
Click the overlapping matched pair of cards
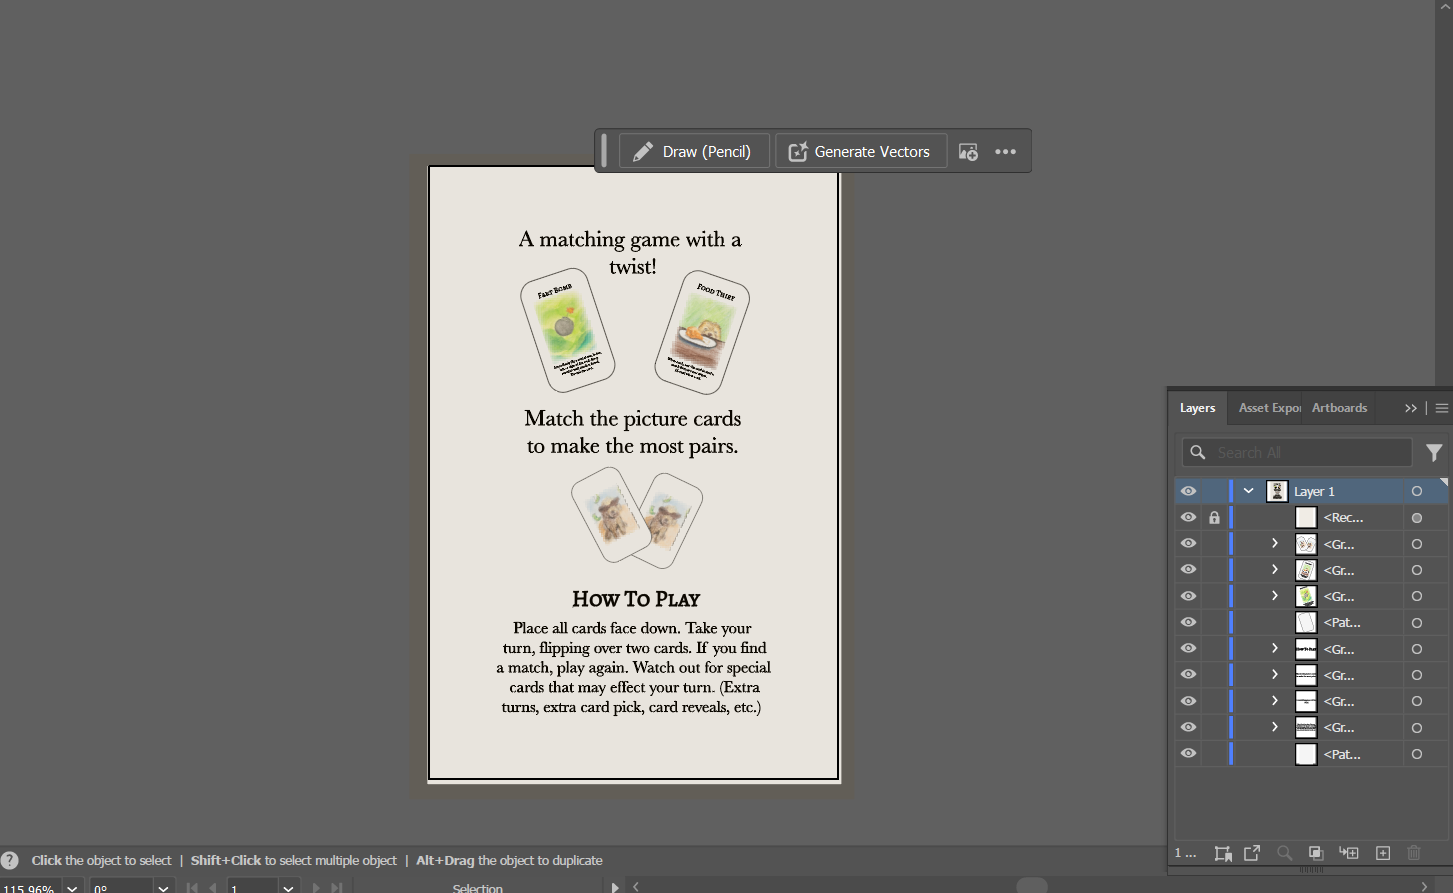pos(637,518)
